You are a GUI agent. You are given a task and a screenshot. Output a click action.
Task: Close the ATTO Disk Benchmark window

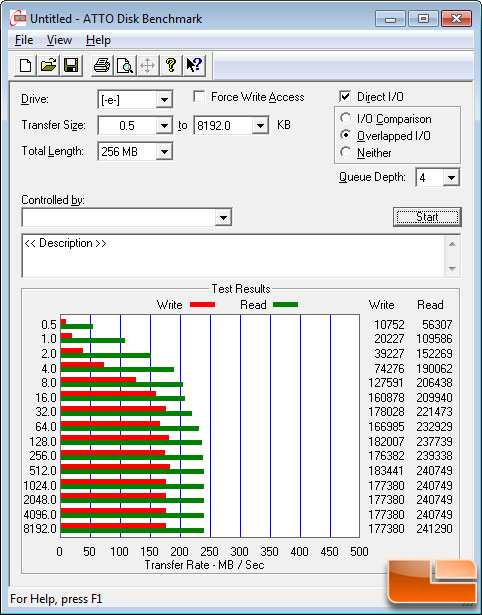click(456, 19)
